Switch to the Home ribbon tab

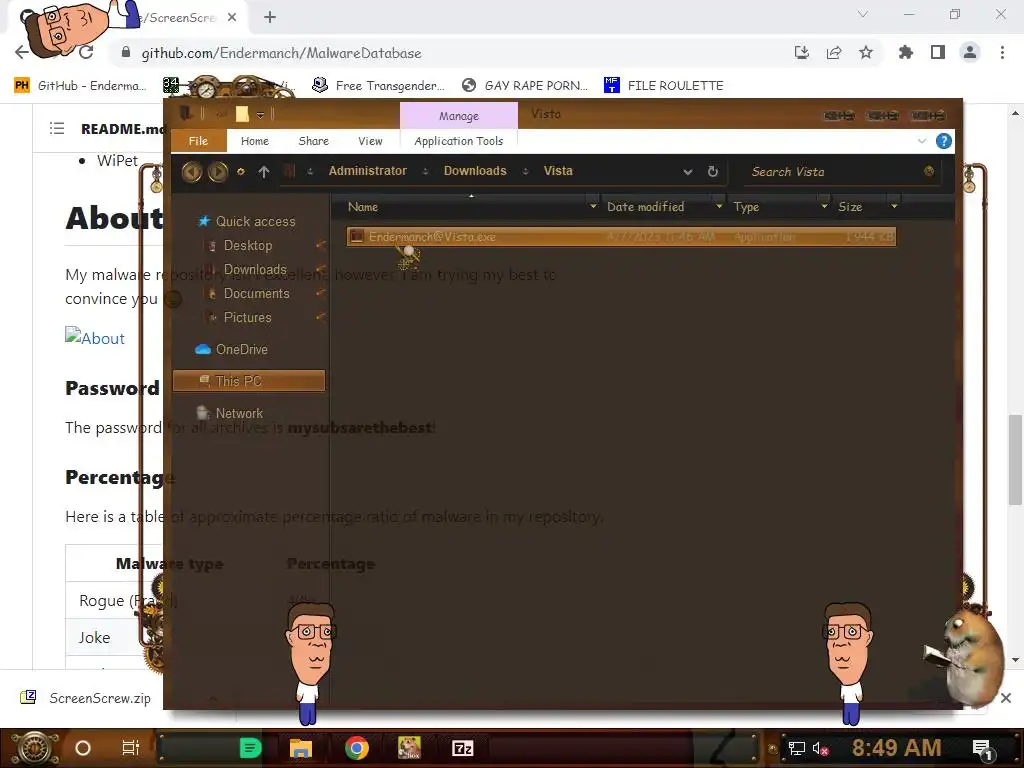[x=255, y=141]
